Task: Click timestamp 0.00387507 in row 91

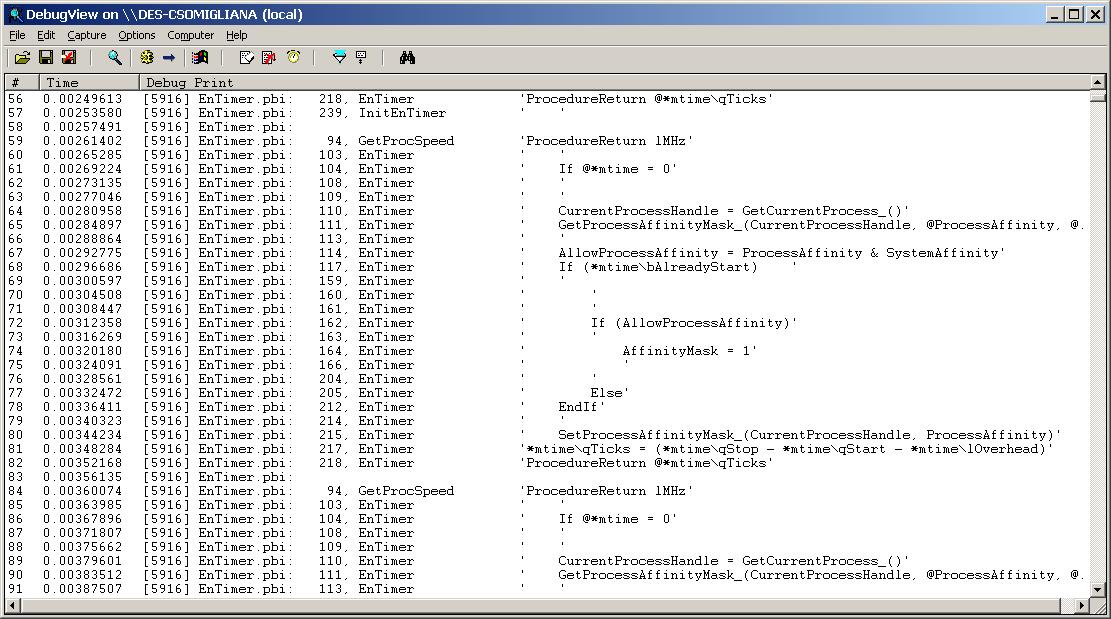Action: point(82,589)
